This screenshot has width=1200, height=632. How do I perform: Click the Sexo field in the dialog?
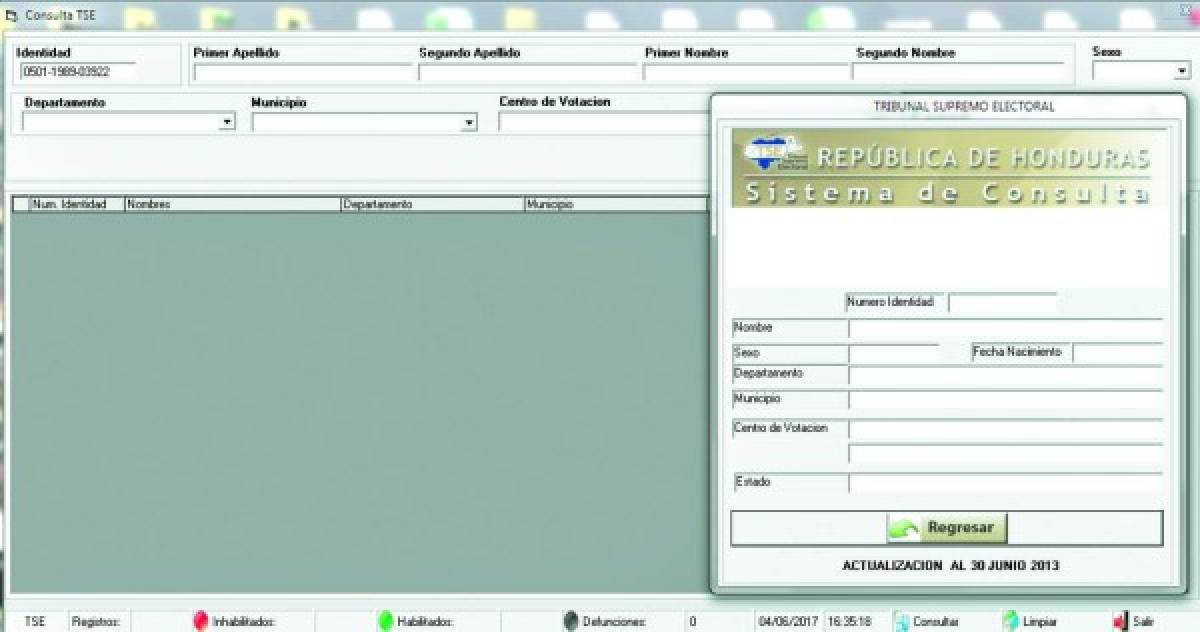click(x=894, y=354)
